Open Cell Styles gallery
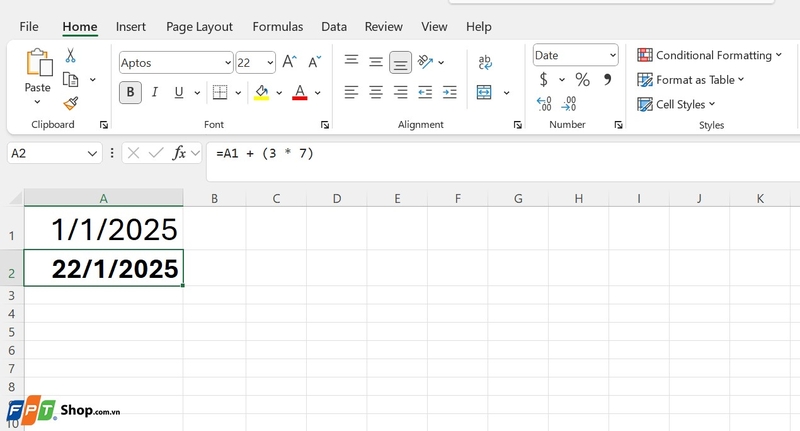This screenshot has height=431, width=800. (x=676, y=104)
